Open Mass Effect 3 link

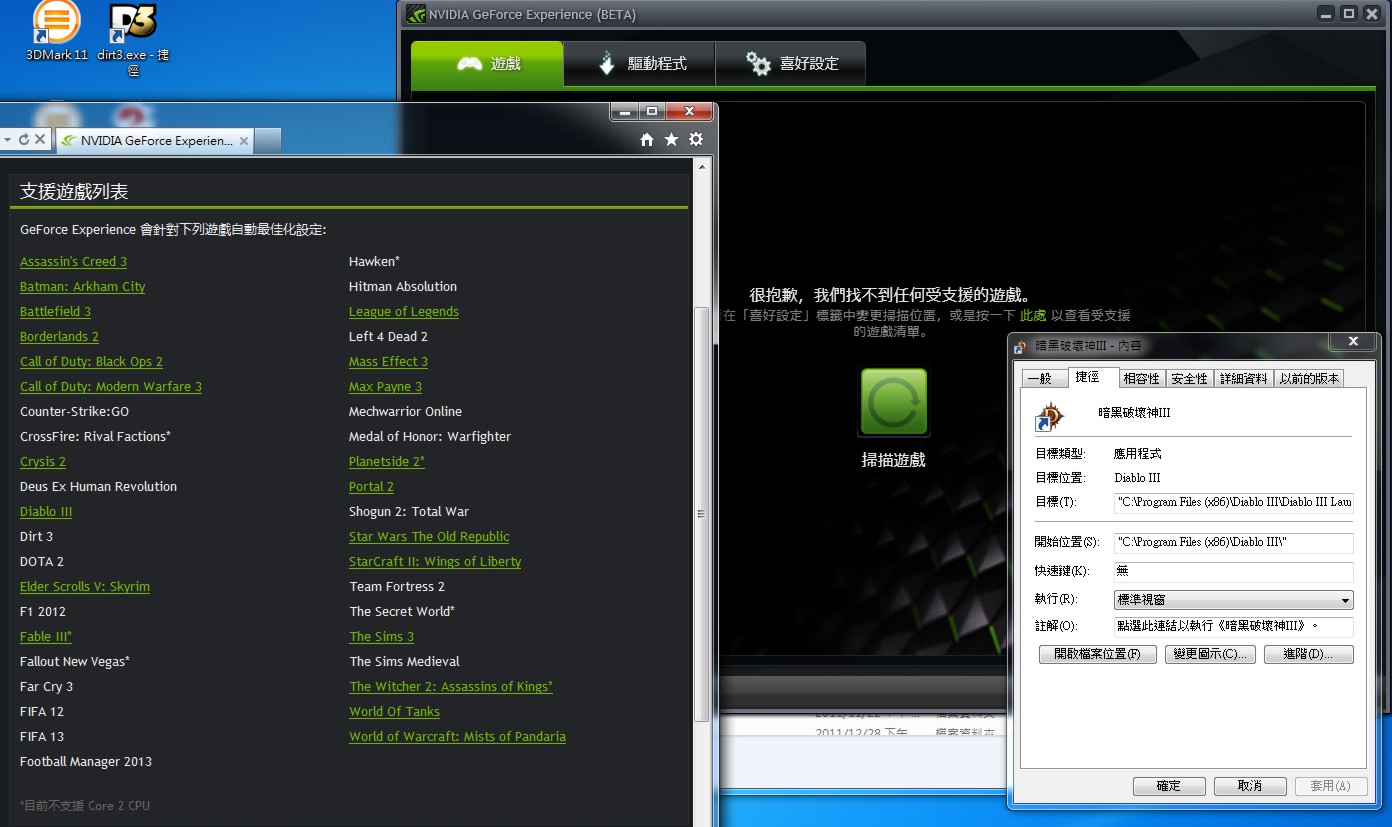(x=388, y=362)
